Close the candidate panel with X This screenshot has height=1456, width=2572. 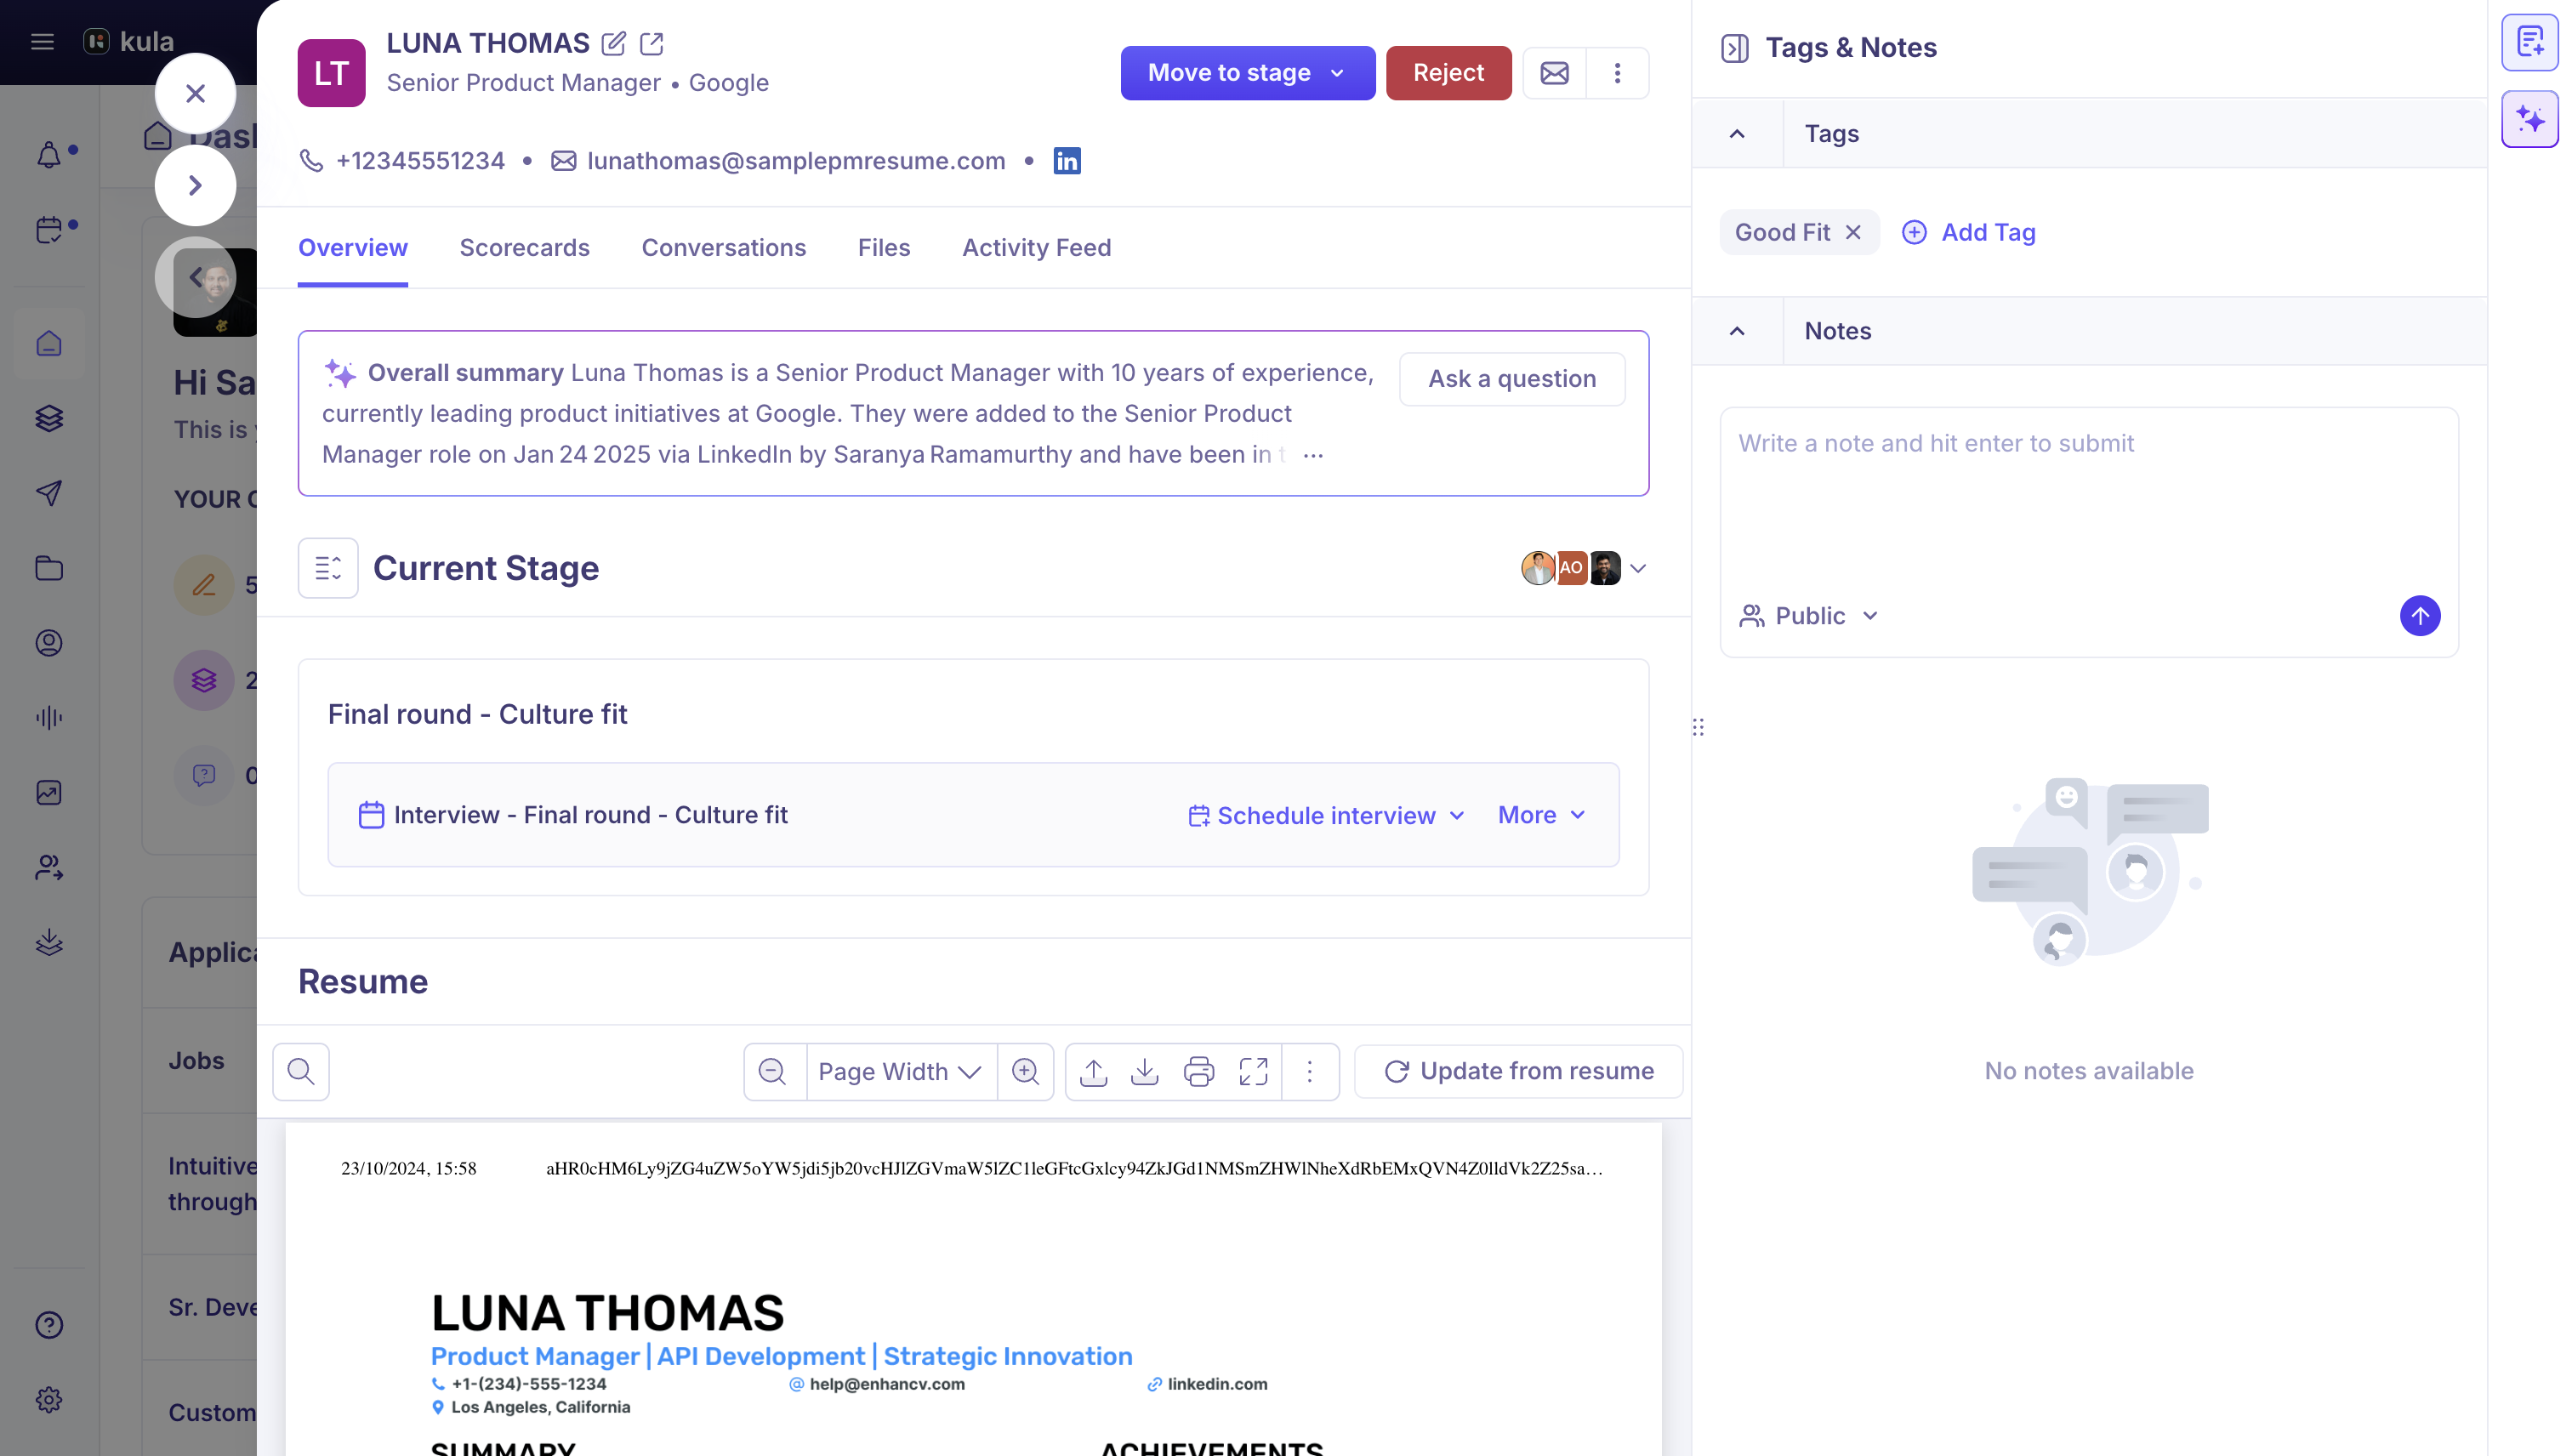pyautogui.click(x=195, y=93)
